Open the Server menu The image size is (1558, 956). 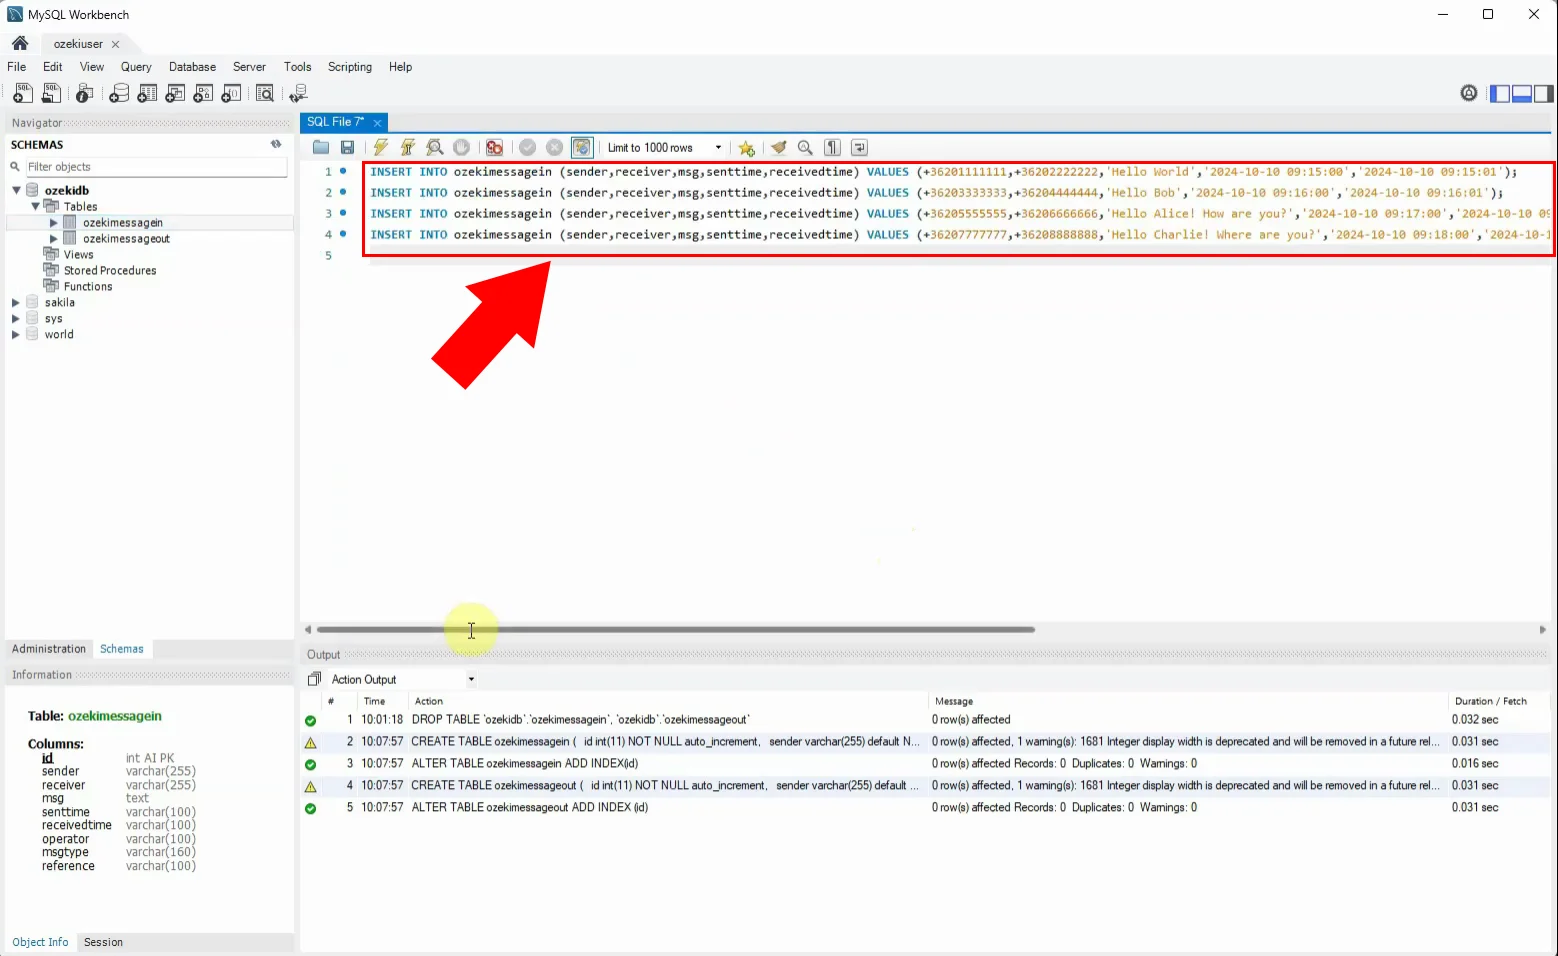[249, 67]
